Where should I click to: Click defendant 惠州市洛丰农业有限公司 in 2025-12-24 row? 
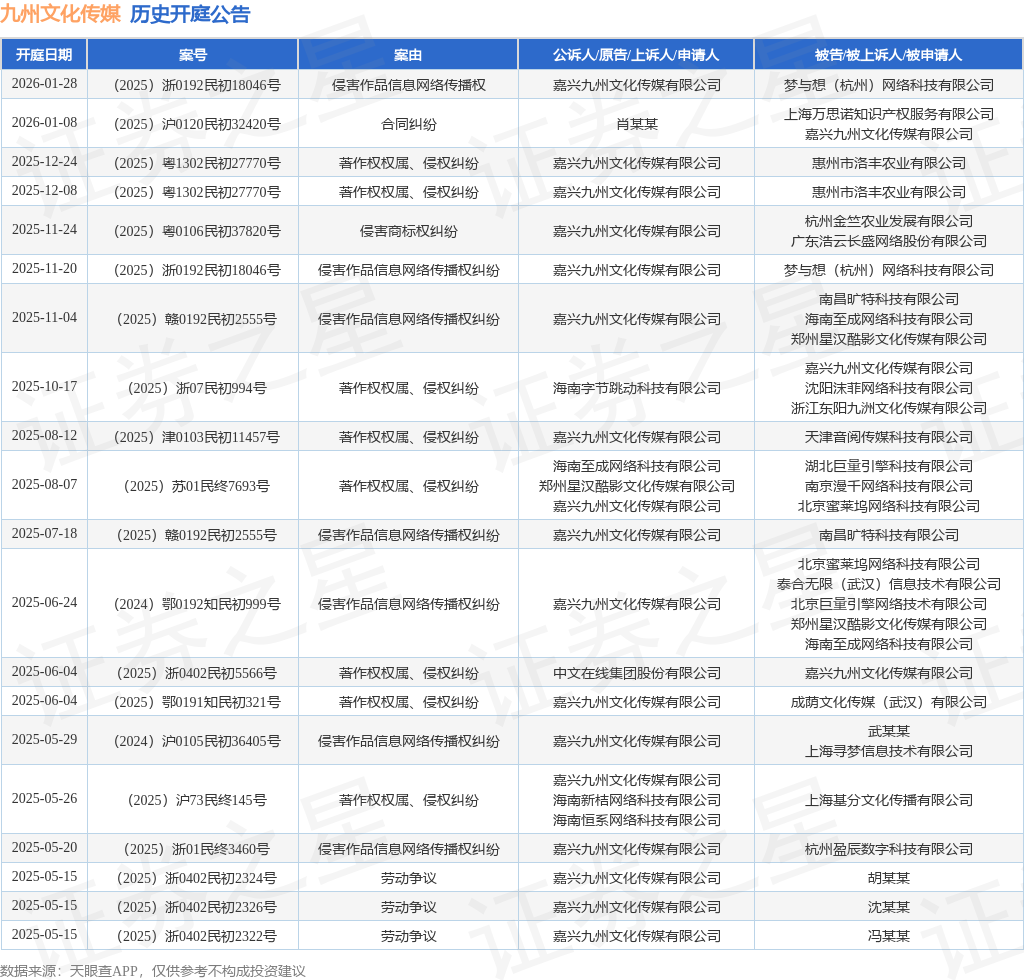889,163
